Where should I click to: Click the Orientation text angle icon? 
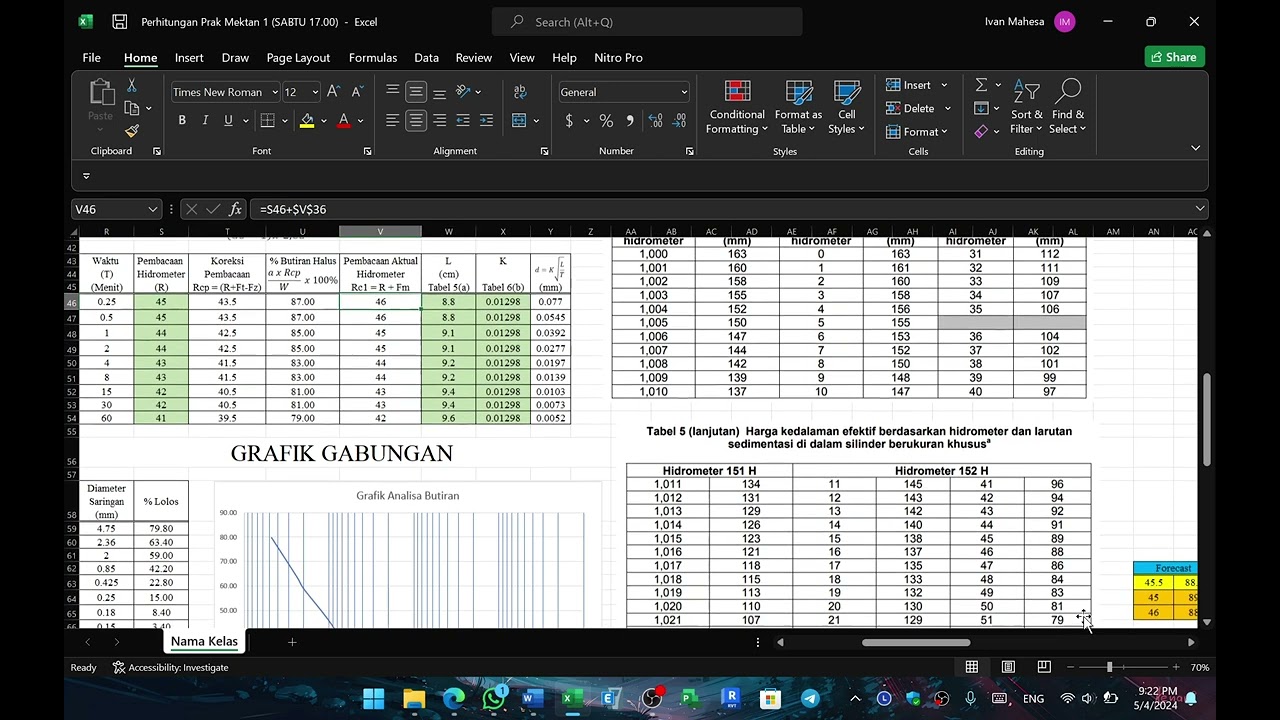pos(463,92)
